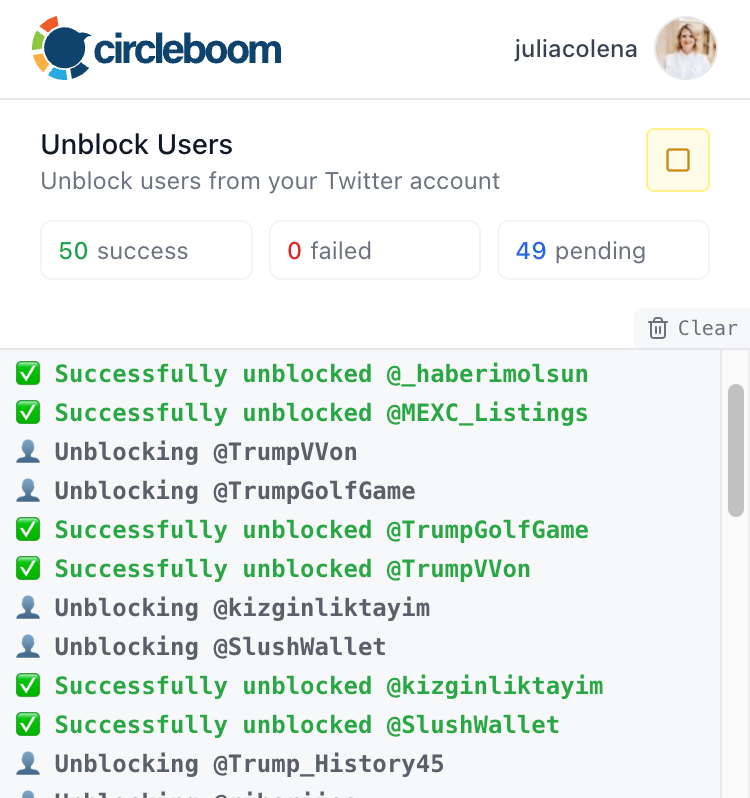Click the Unblocking @Trump_History45 log line
The image size is (750, 798).
click(250, 764)
